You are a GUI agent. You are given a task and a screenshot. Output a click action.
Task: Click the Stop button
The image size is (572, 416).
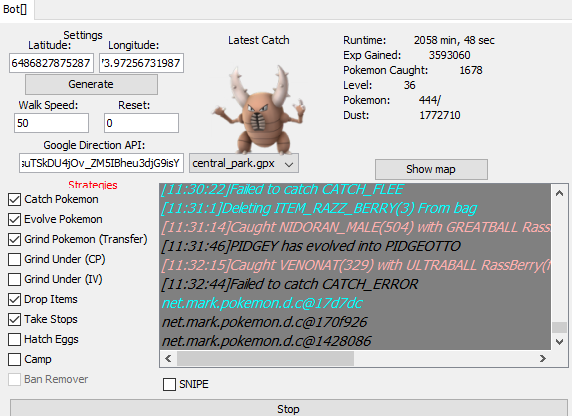click(x=288, y=408)
